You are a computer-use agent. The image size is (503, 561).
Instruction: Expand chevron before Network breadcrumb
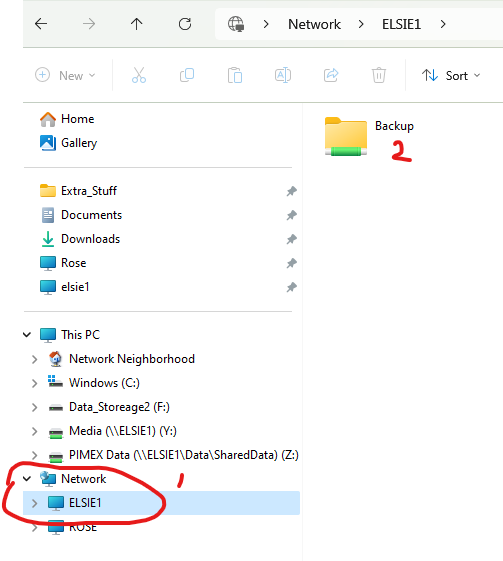pyautogui.click(x=266, y=24)
